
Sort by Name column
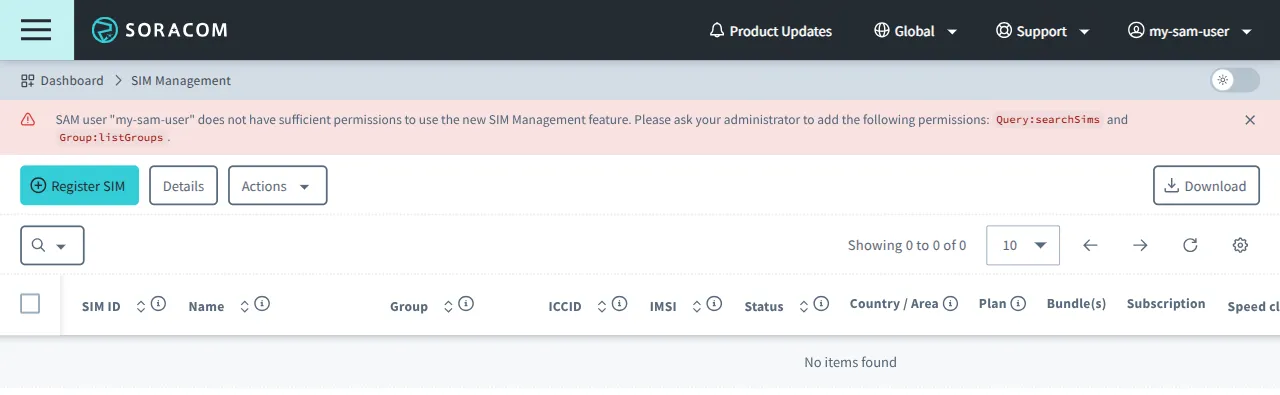(x=245, y=306)
